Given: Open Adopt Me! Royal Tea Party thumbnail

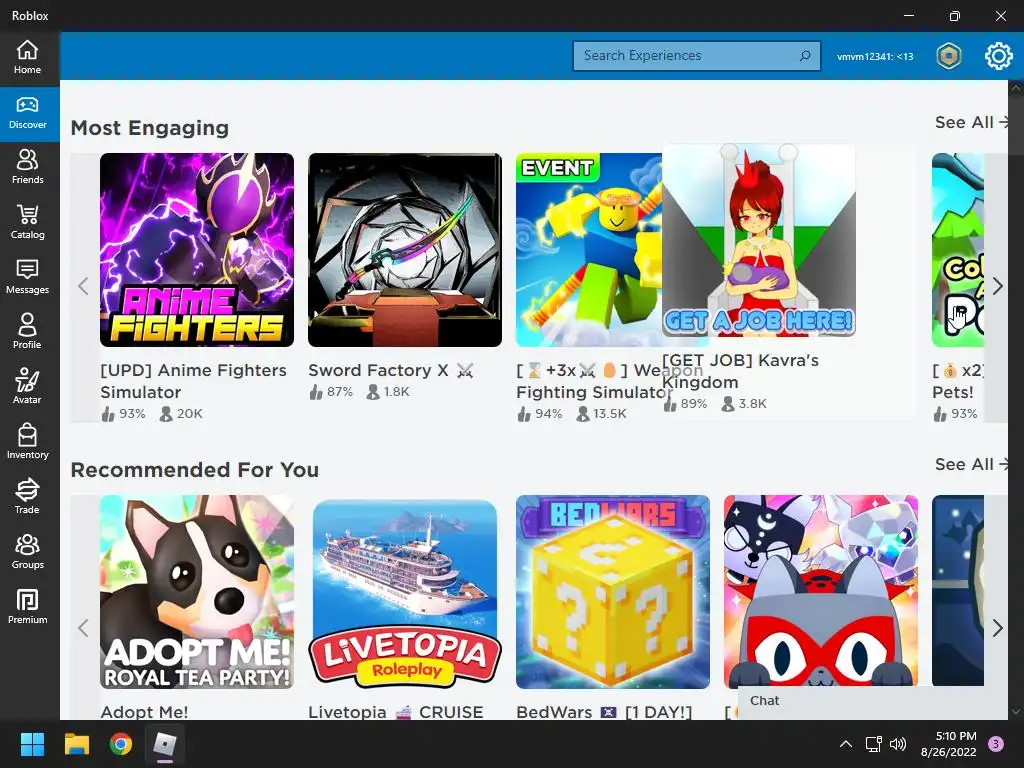Looking at the screenshot, I should (x=197, y=592).
